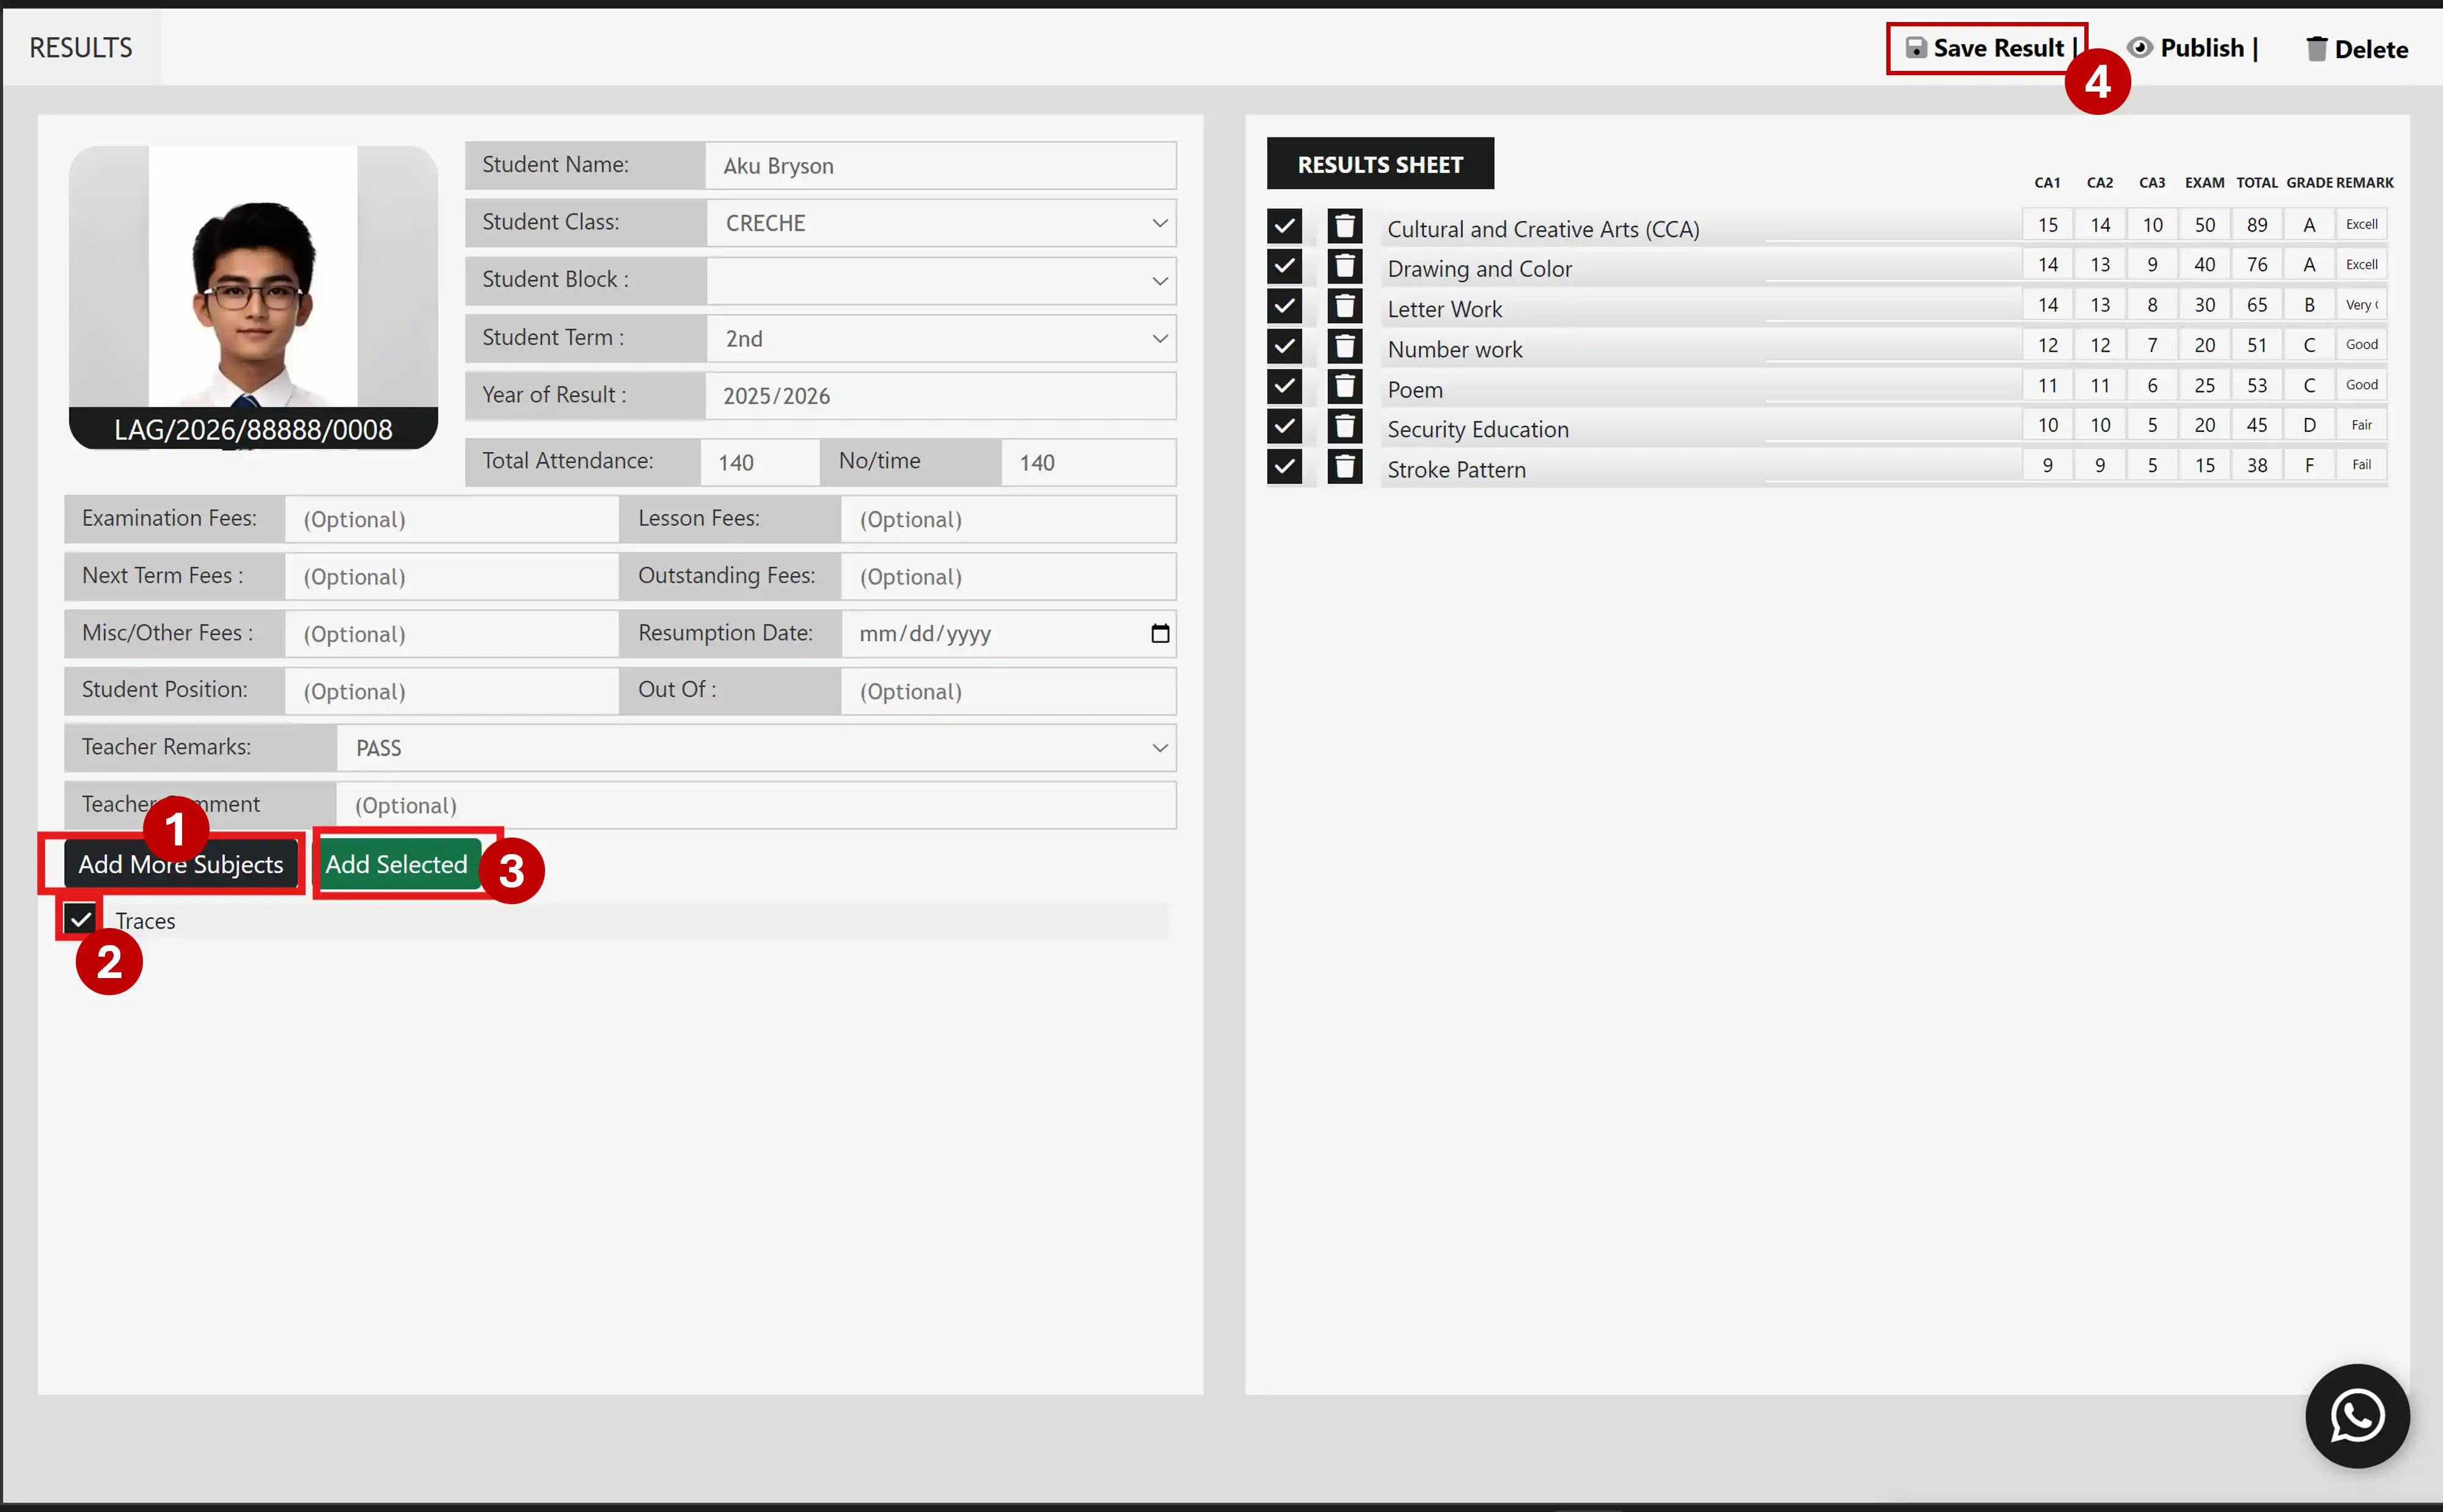Click trash icon for Security Education

point(1345,426)
